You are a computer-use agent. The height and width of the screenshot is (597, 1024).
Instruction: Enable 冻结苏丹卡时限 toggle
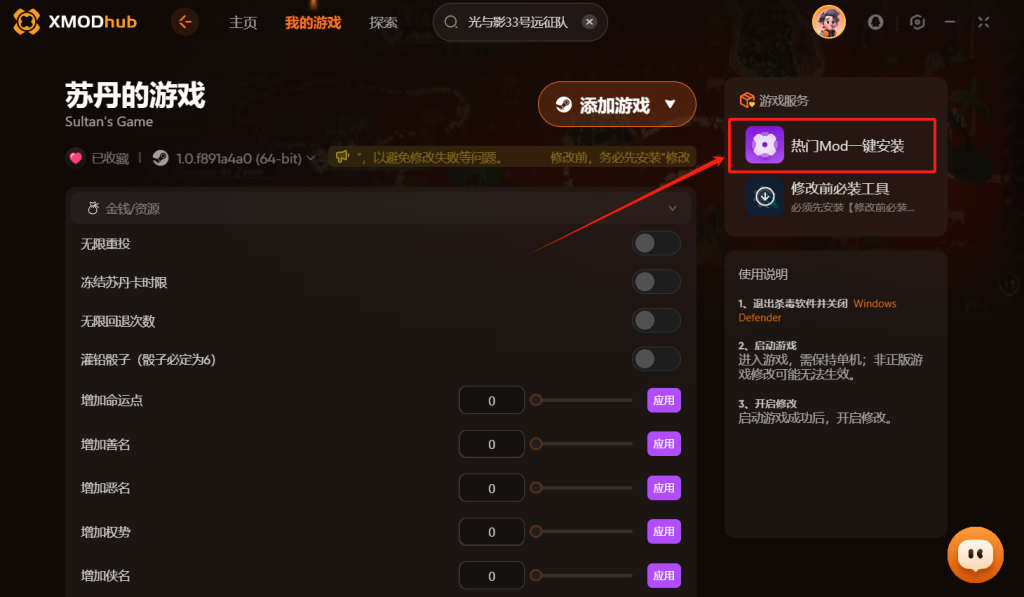click(x=656, y=282)
